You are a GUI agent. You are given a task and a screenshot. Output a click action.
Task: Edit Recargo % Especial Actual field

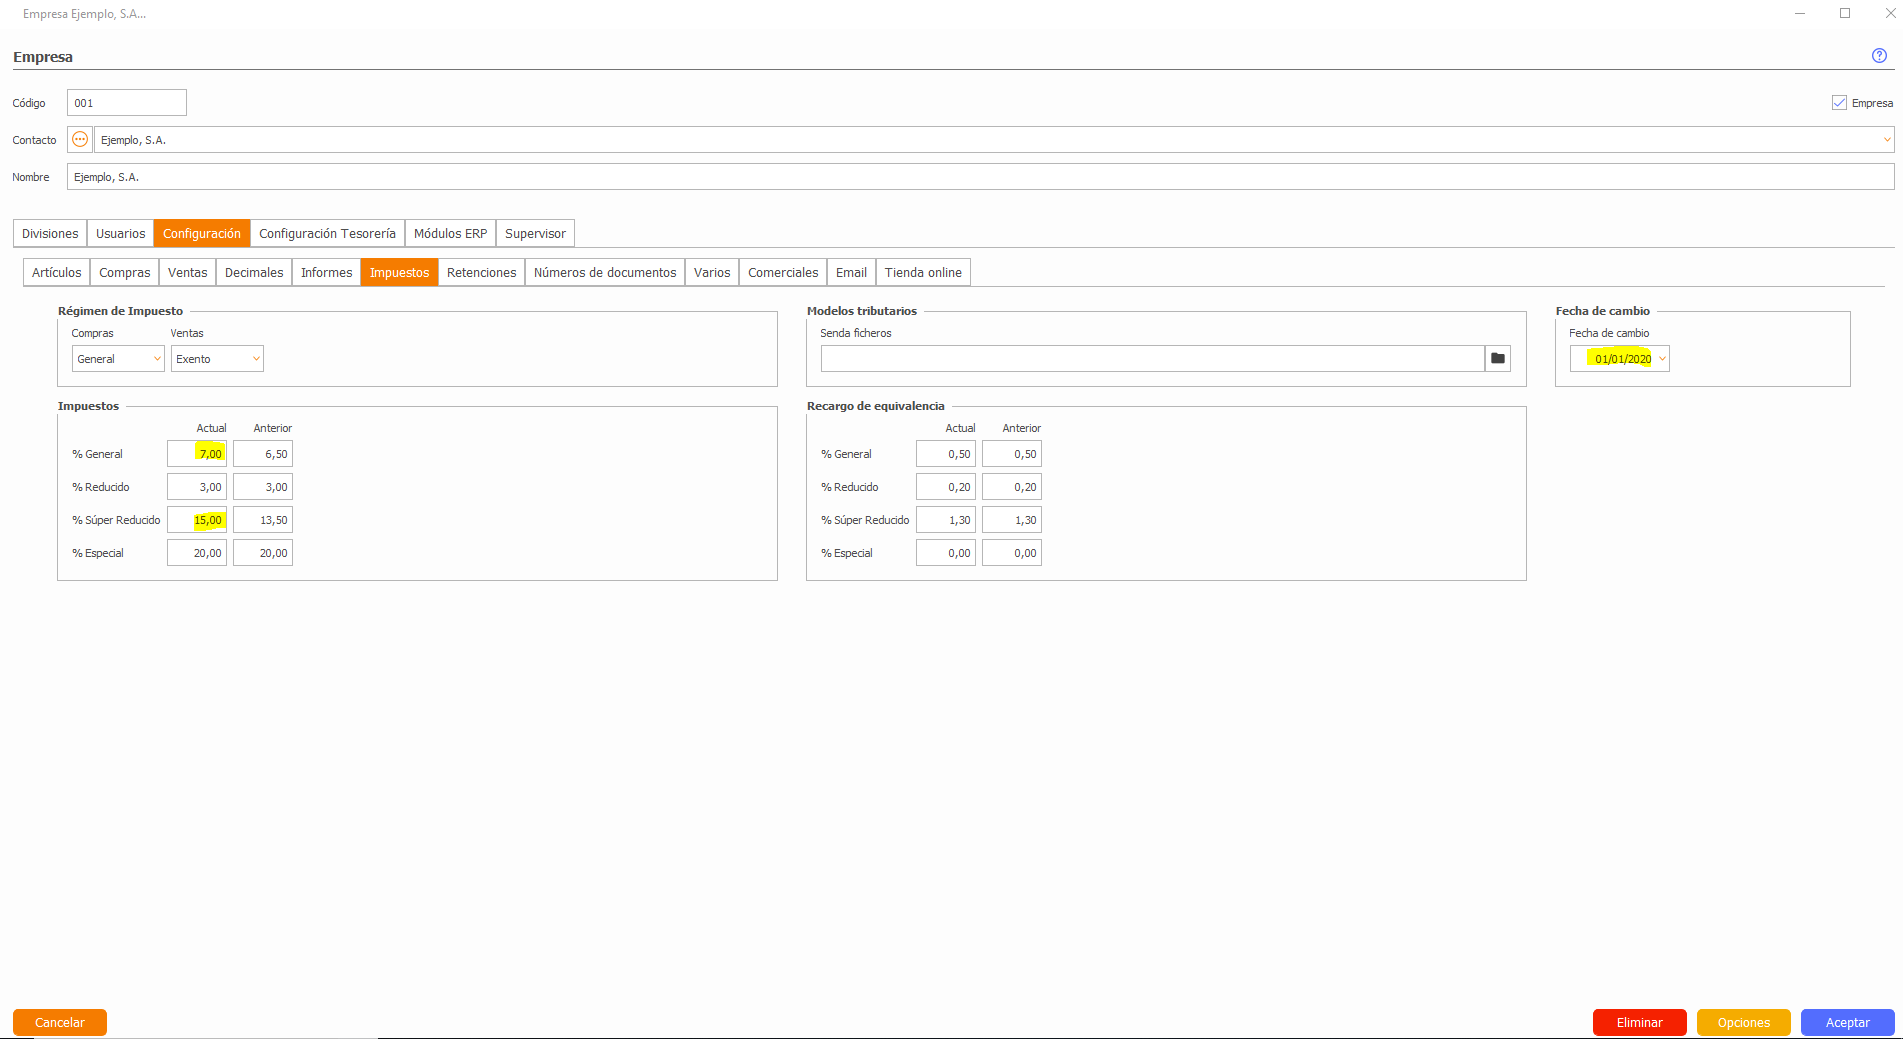click(946, 553)
